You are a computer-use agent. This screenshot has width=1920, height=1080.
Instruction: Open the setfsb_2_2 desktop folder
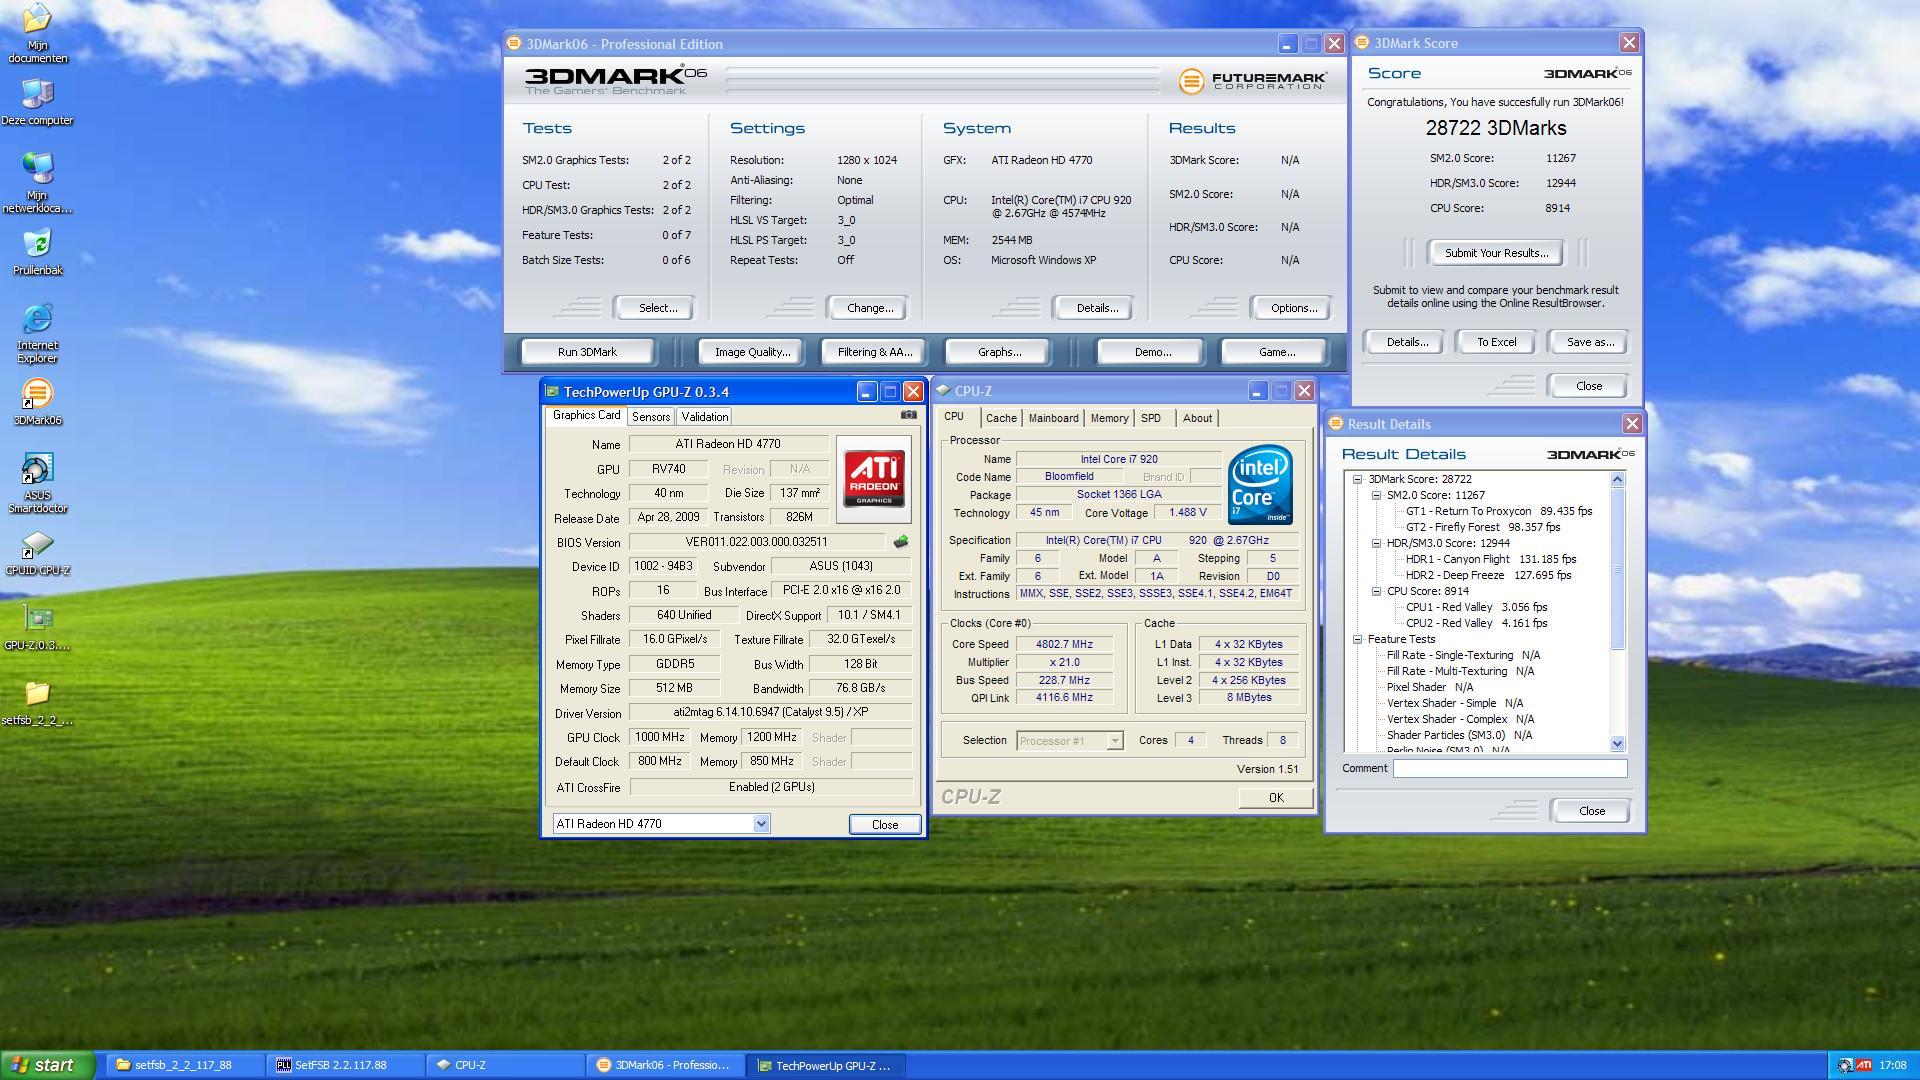coord(37,703)
